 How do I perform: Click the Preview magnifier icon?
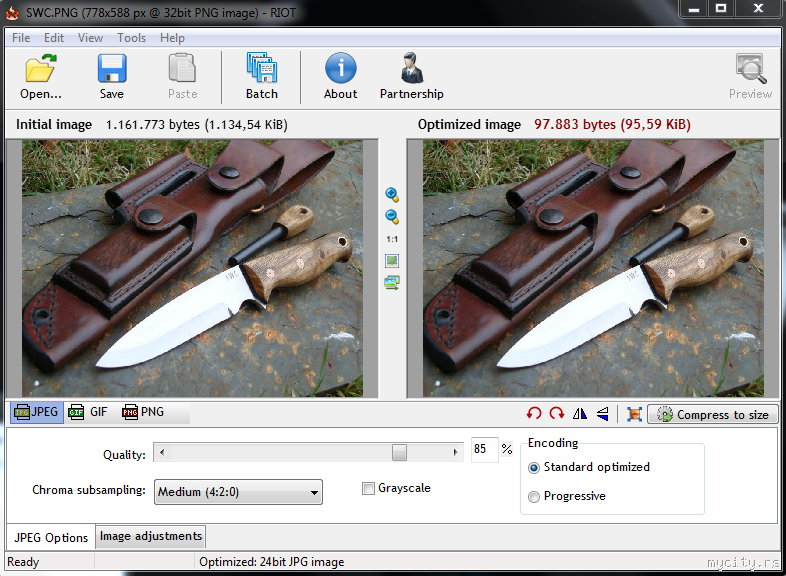tap(750, 68)
